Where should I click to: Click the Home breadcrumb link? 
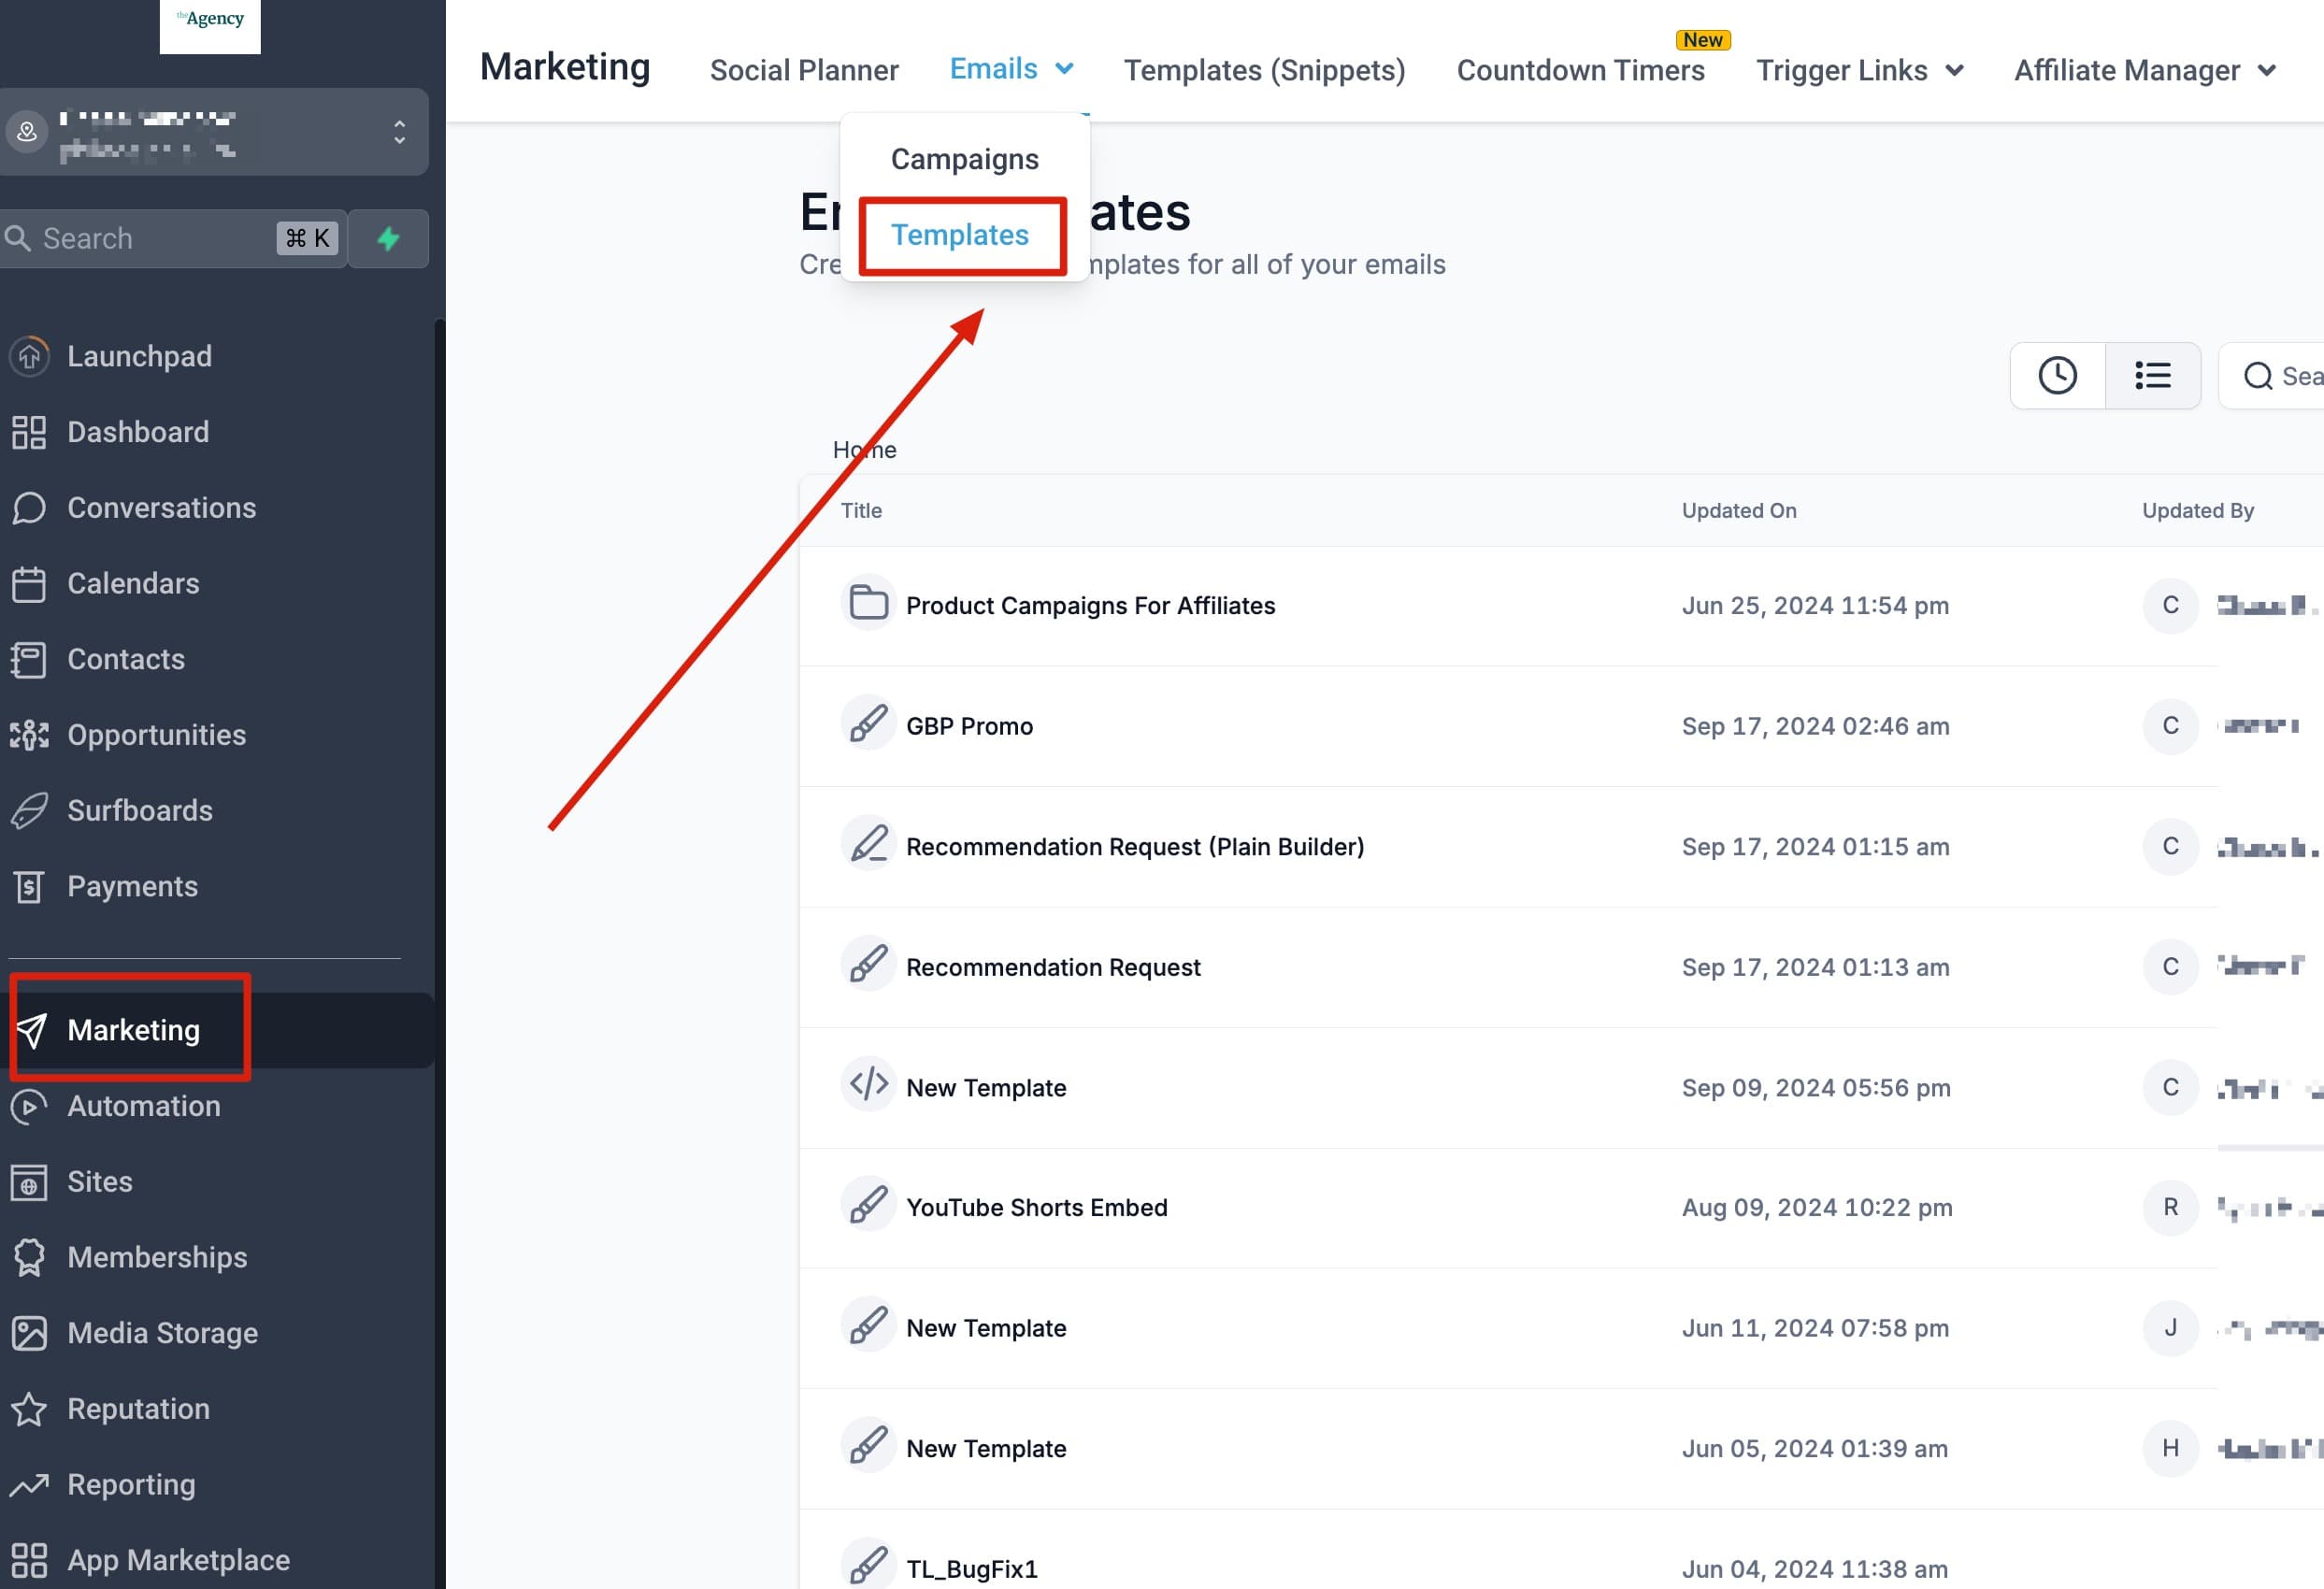[x=863, y=449]
